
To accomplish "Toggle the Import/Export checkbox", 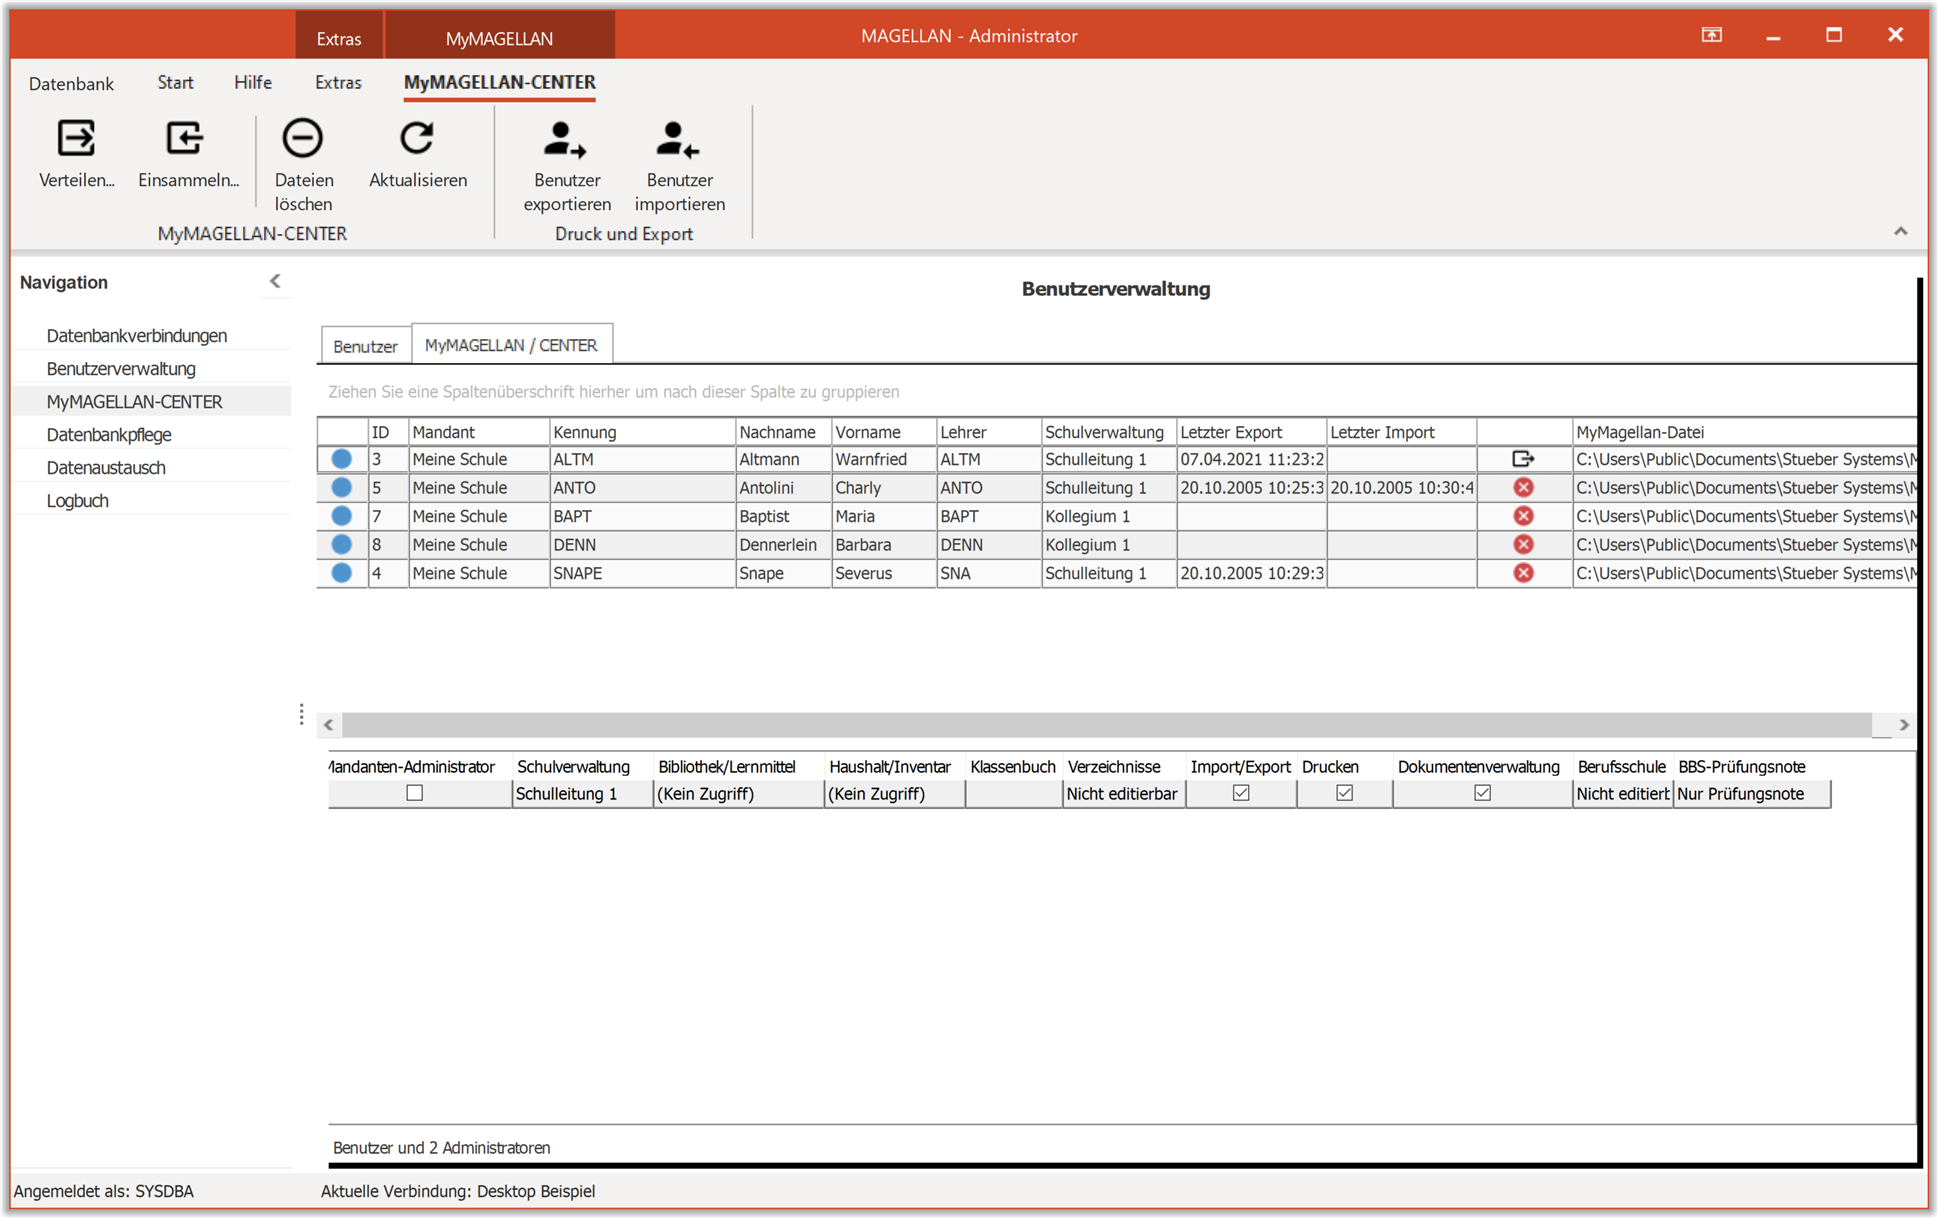I will [1241, 794].
